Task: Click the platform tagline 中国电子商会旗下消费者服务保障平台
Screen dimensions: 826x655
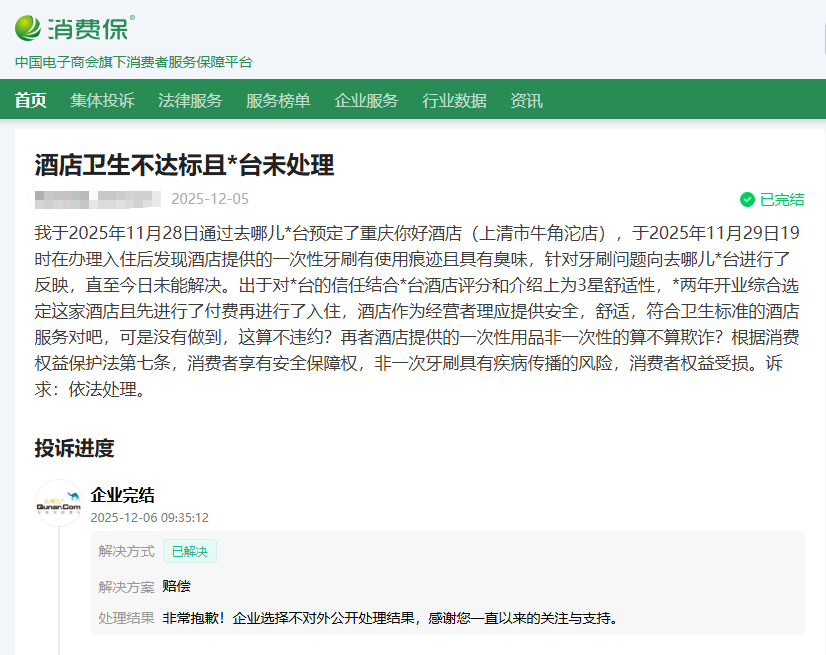Action: (x=133, y=62)
